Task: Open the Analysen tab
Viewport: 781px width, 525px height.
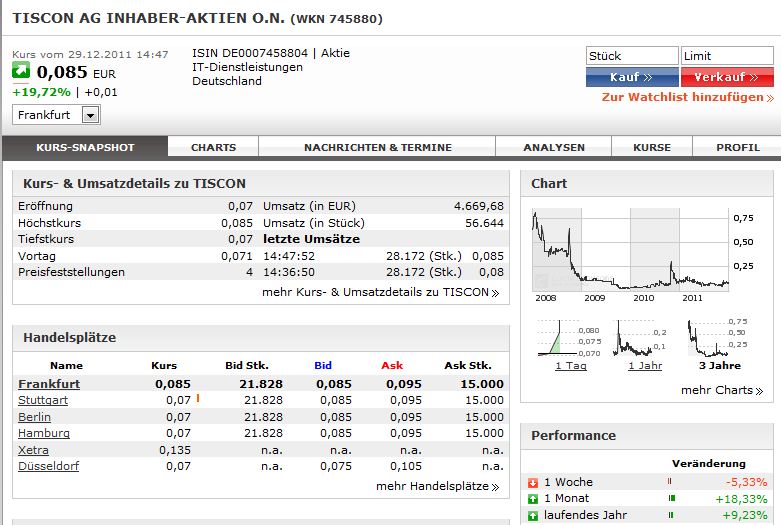Action: [x=554, y=147]
